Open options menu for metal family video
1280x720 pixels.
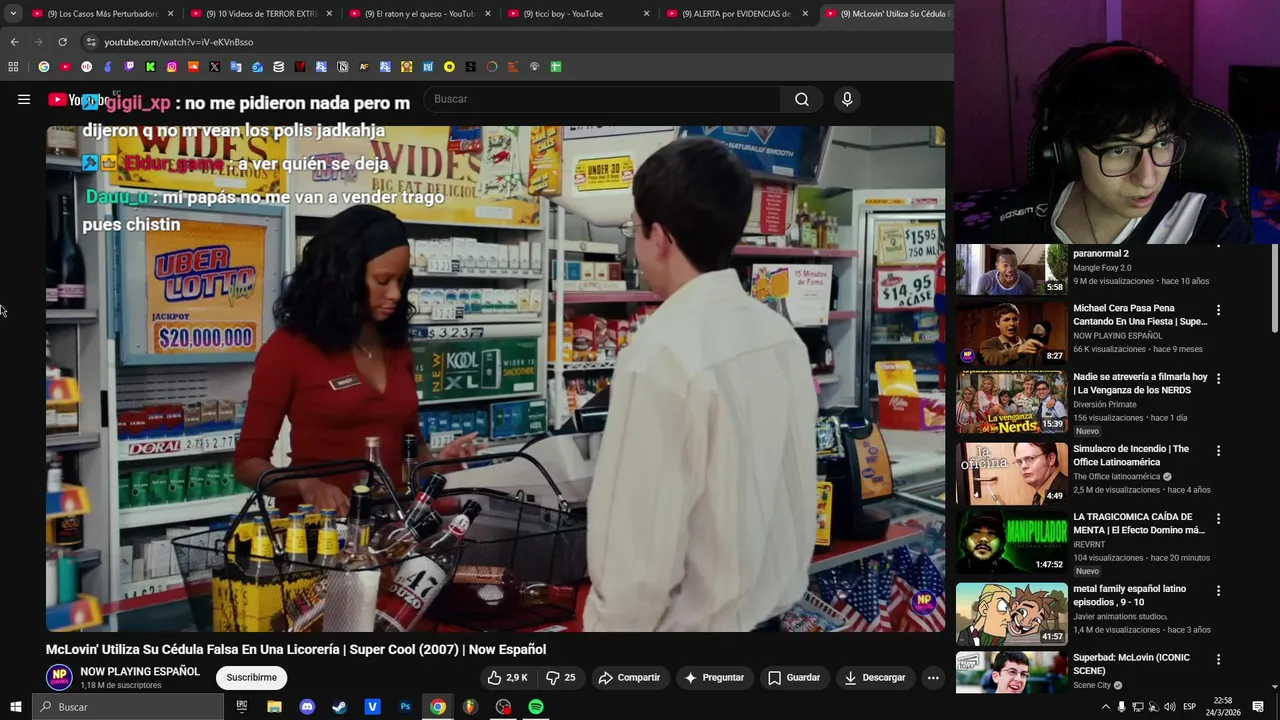1218,591
